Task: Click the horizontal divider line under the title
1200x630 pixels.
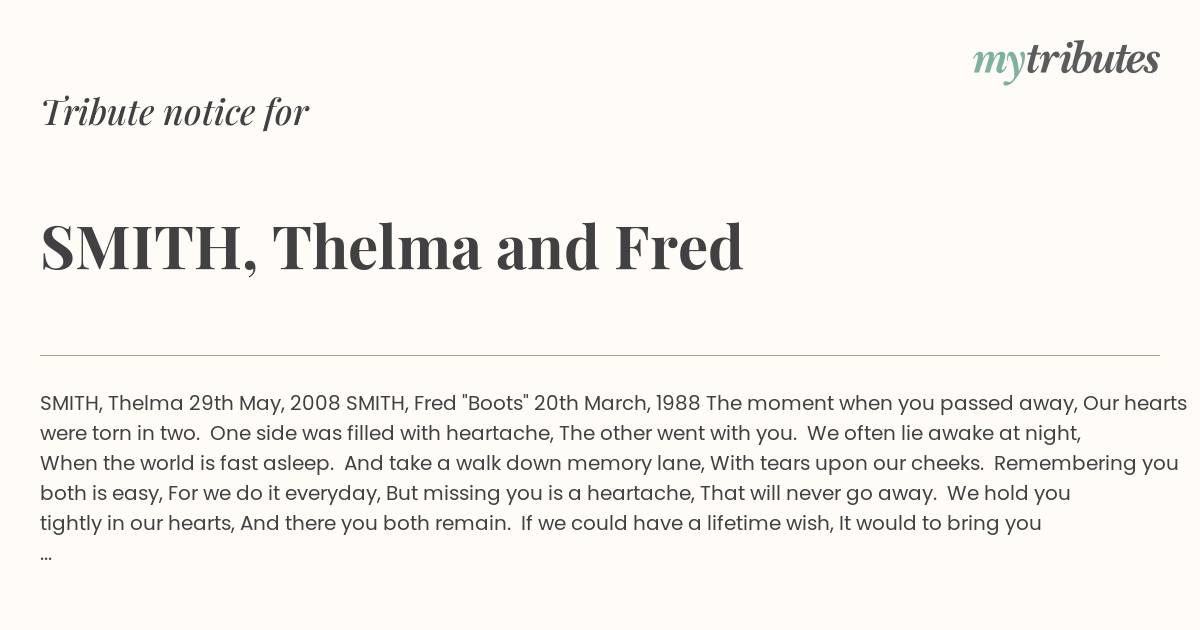Action: coord(600,355)
